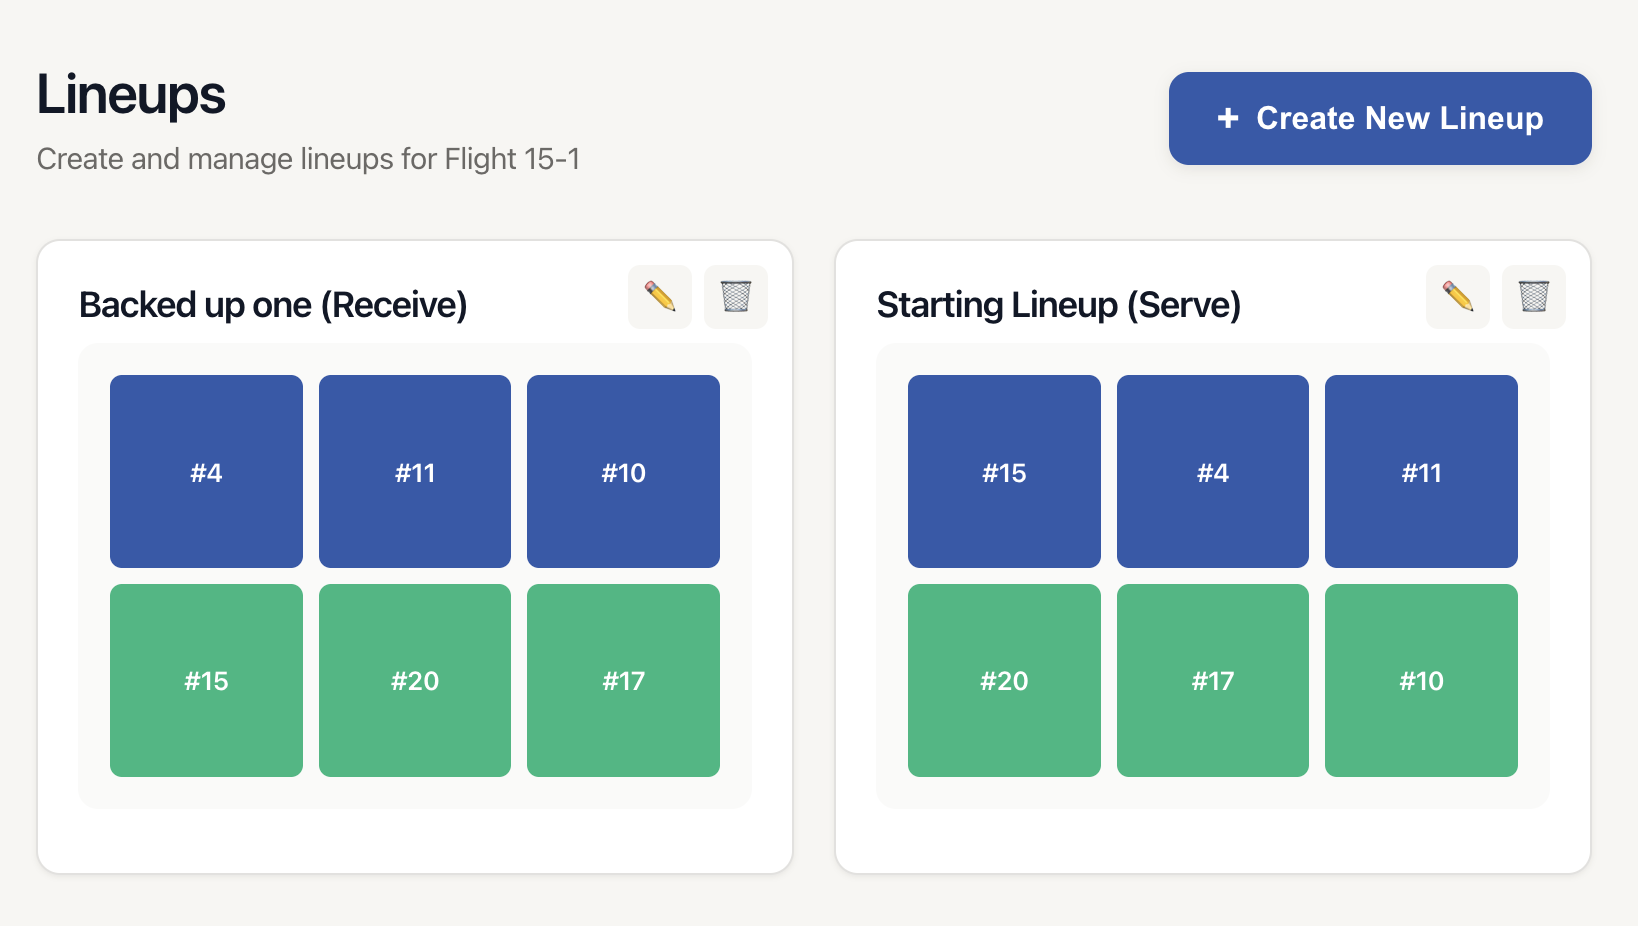Select player #10 in Backed up one lineup

point(622,471)
